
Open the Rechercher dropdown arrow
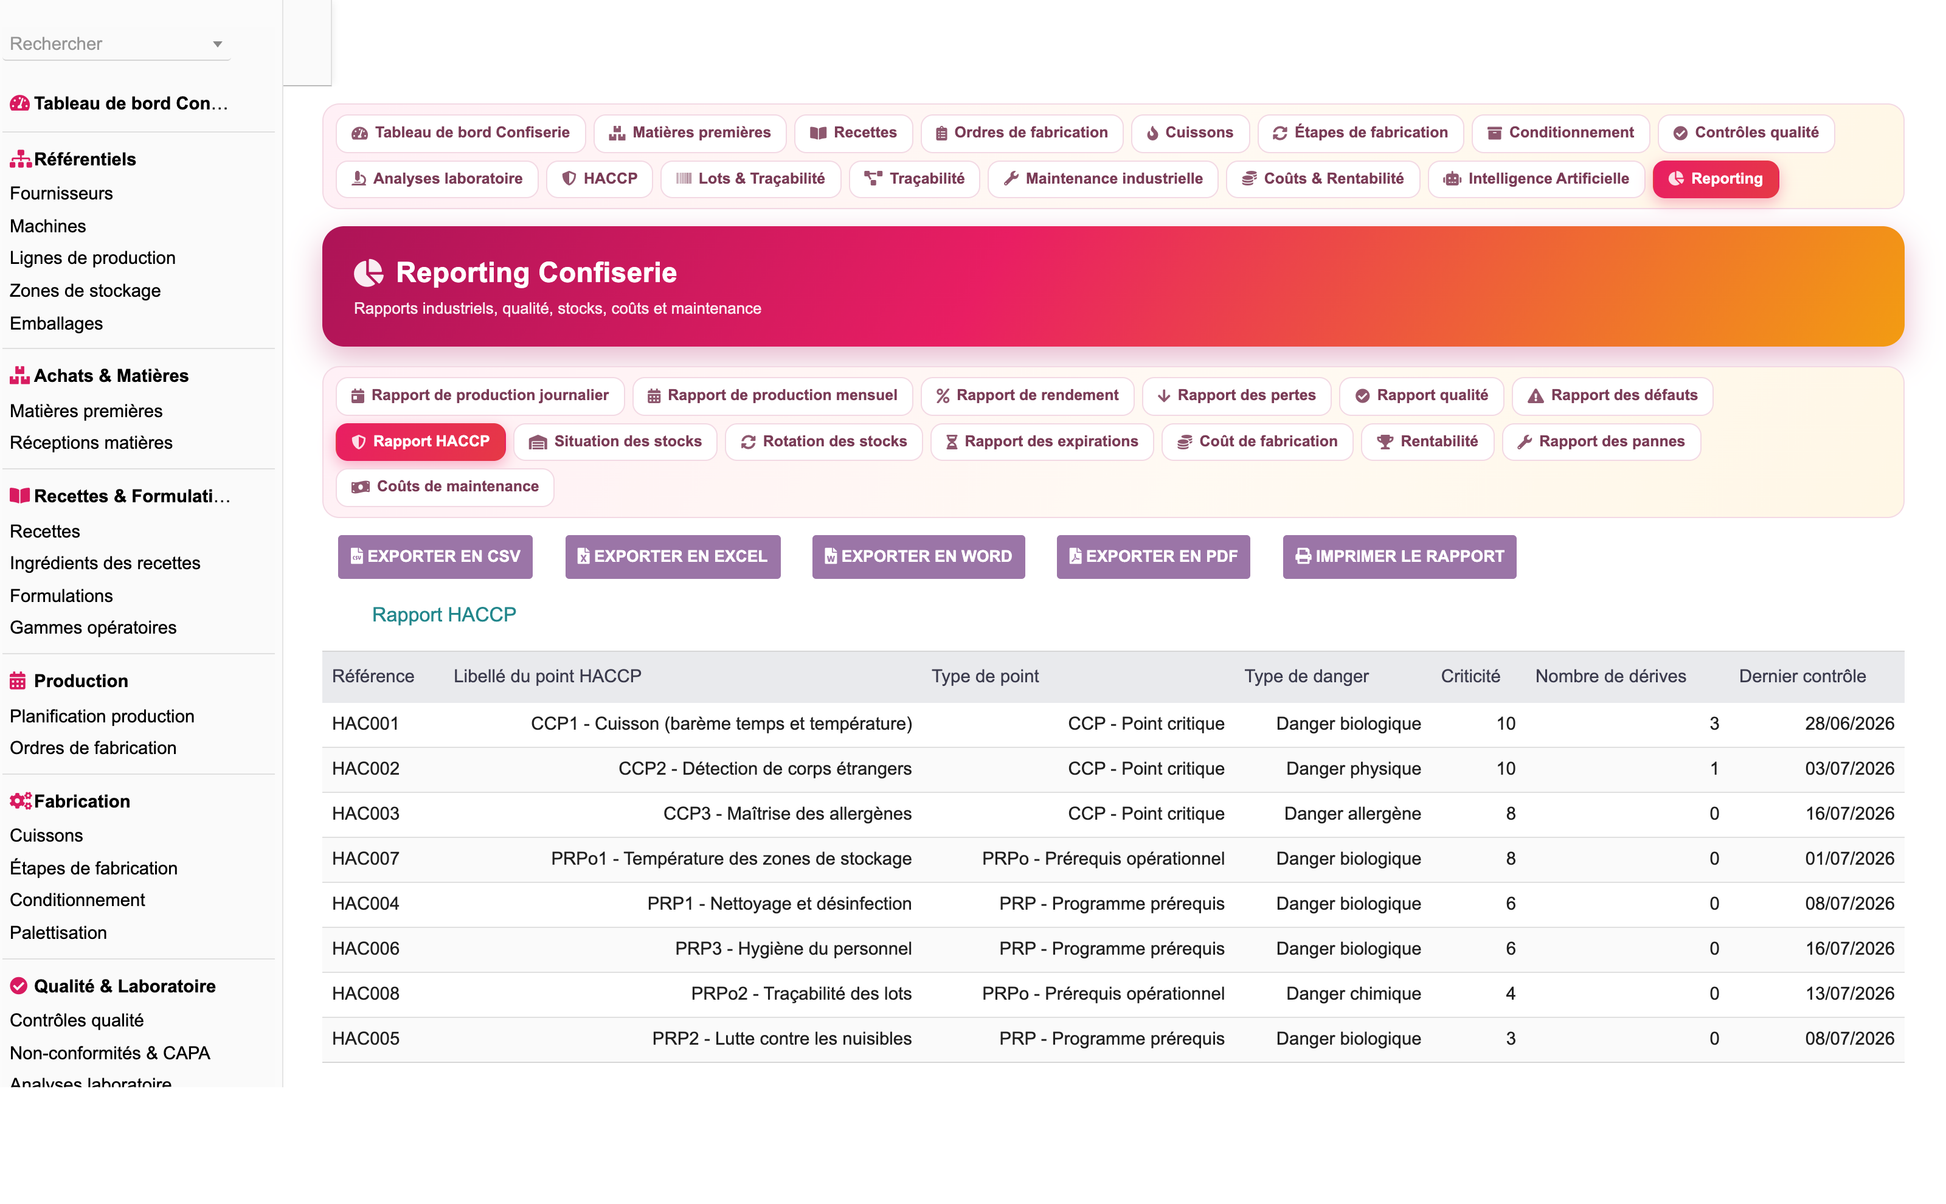tap(217, 44)
